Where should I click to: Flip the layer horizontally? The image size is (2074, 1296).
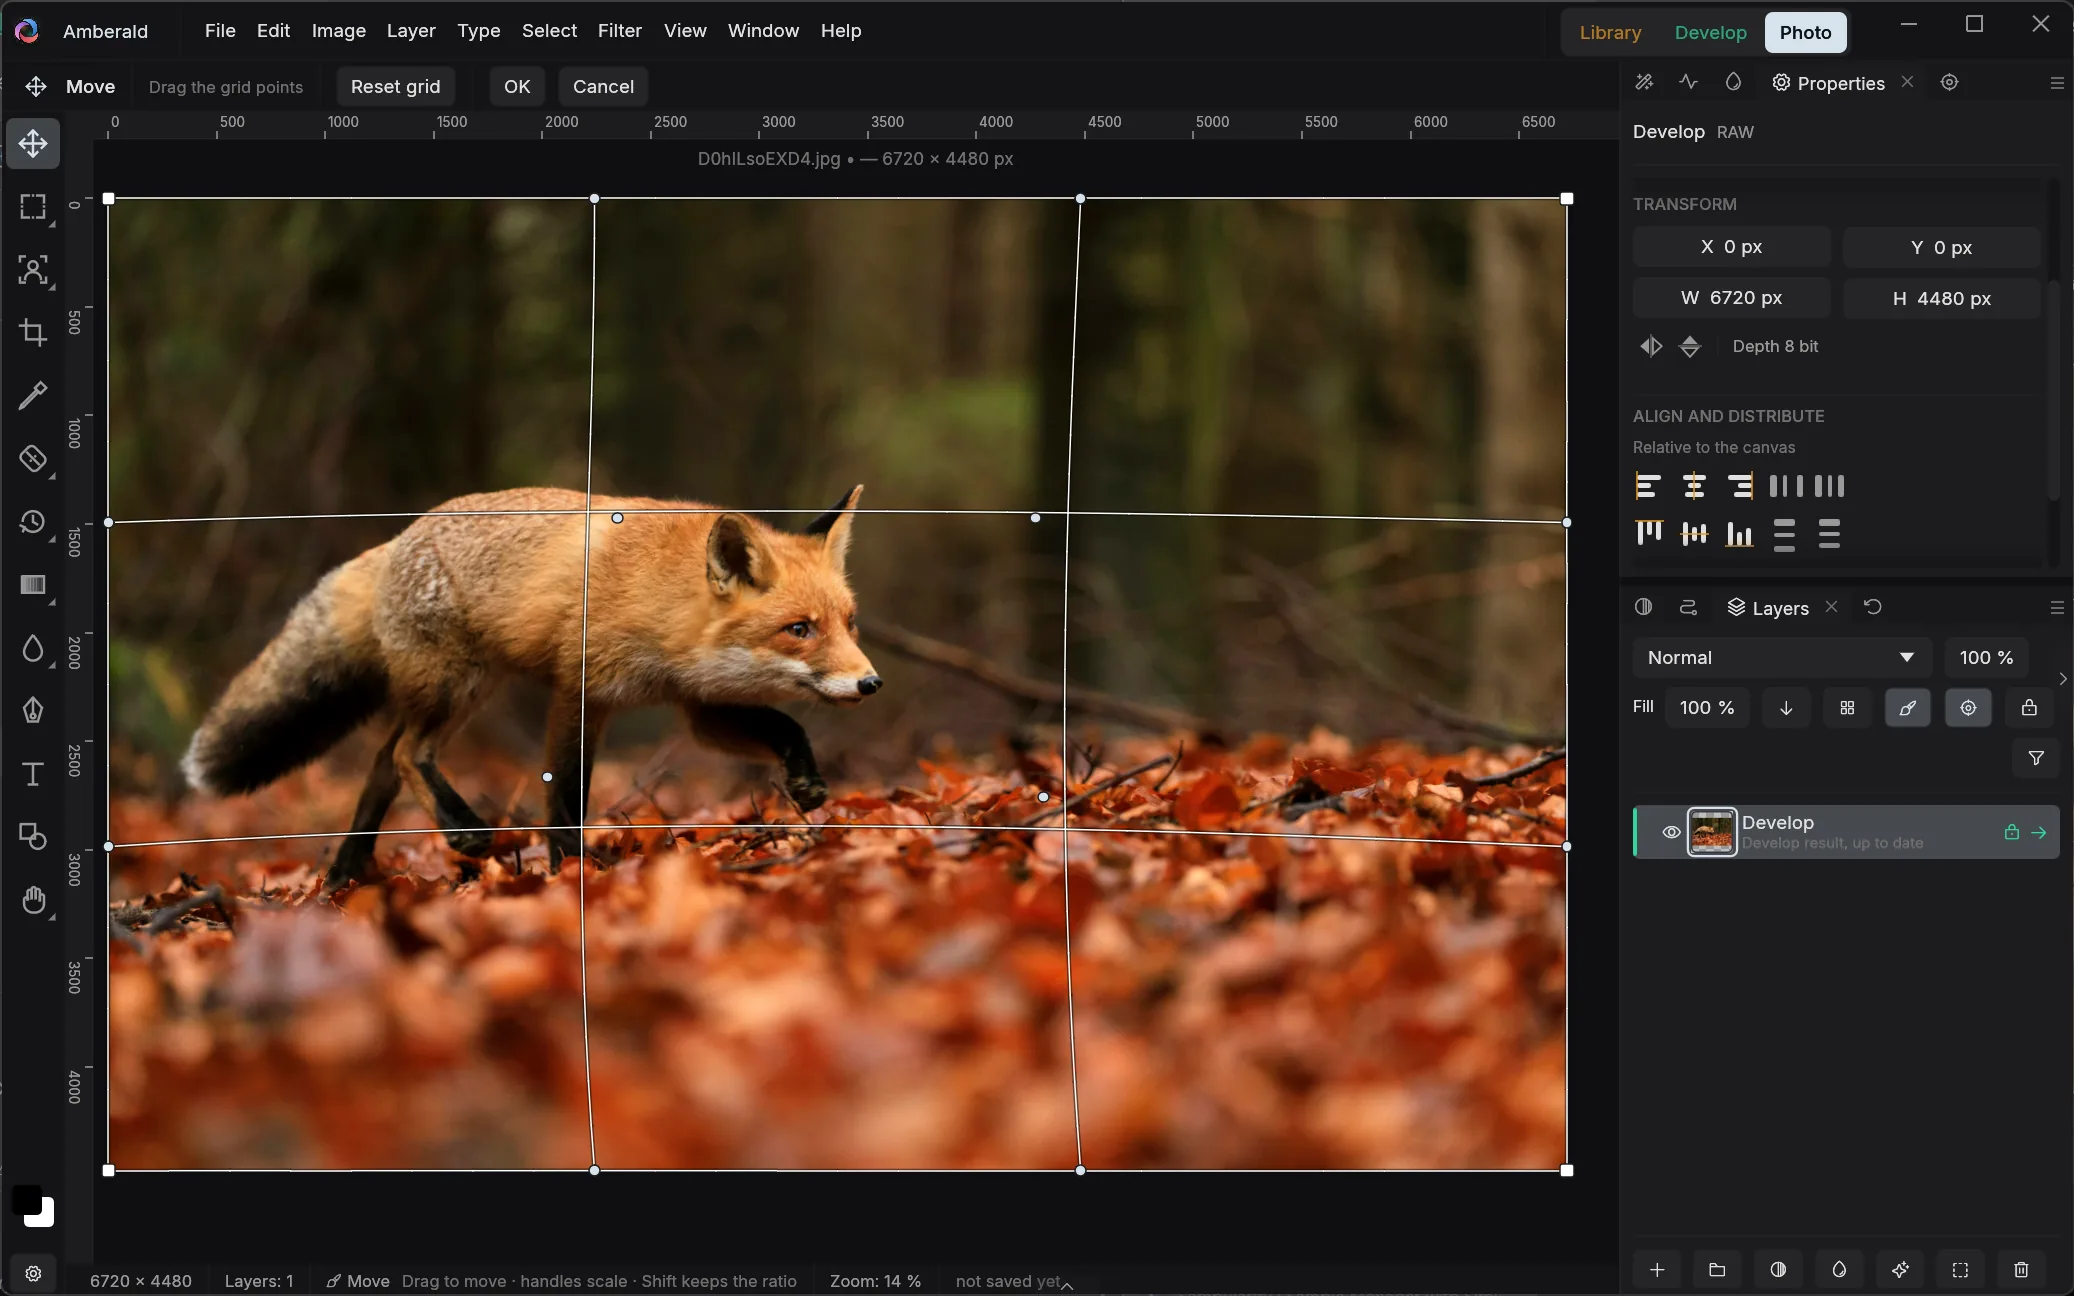coord(1651,346)
